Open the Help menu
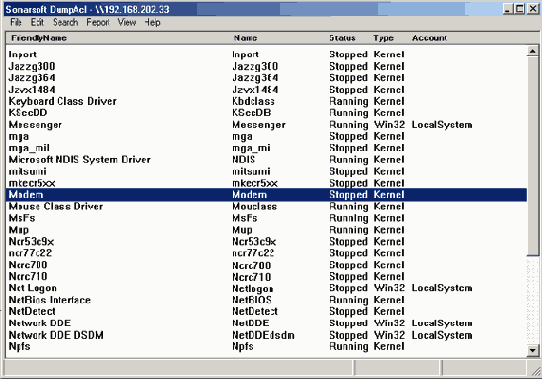 point(152,22)
